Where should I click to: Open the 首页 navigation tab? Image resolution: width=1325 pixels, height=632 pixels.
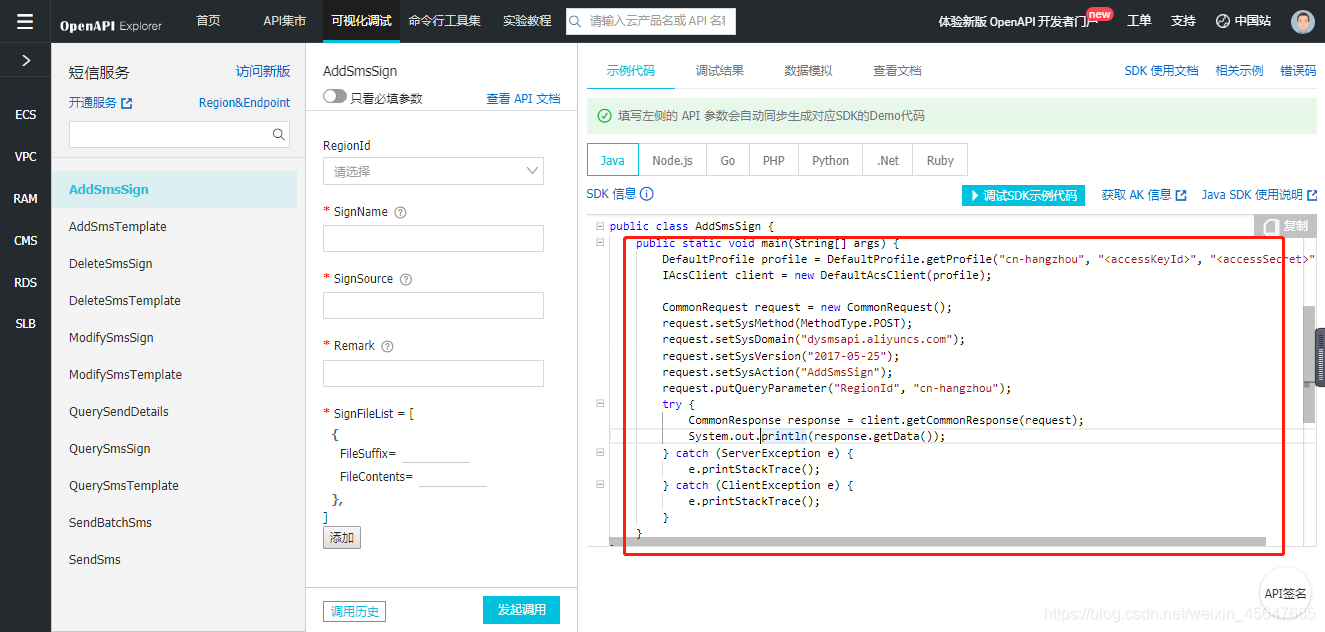(208, 21)
